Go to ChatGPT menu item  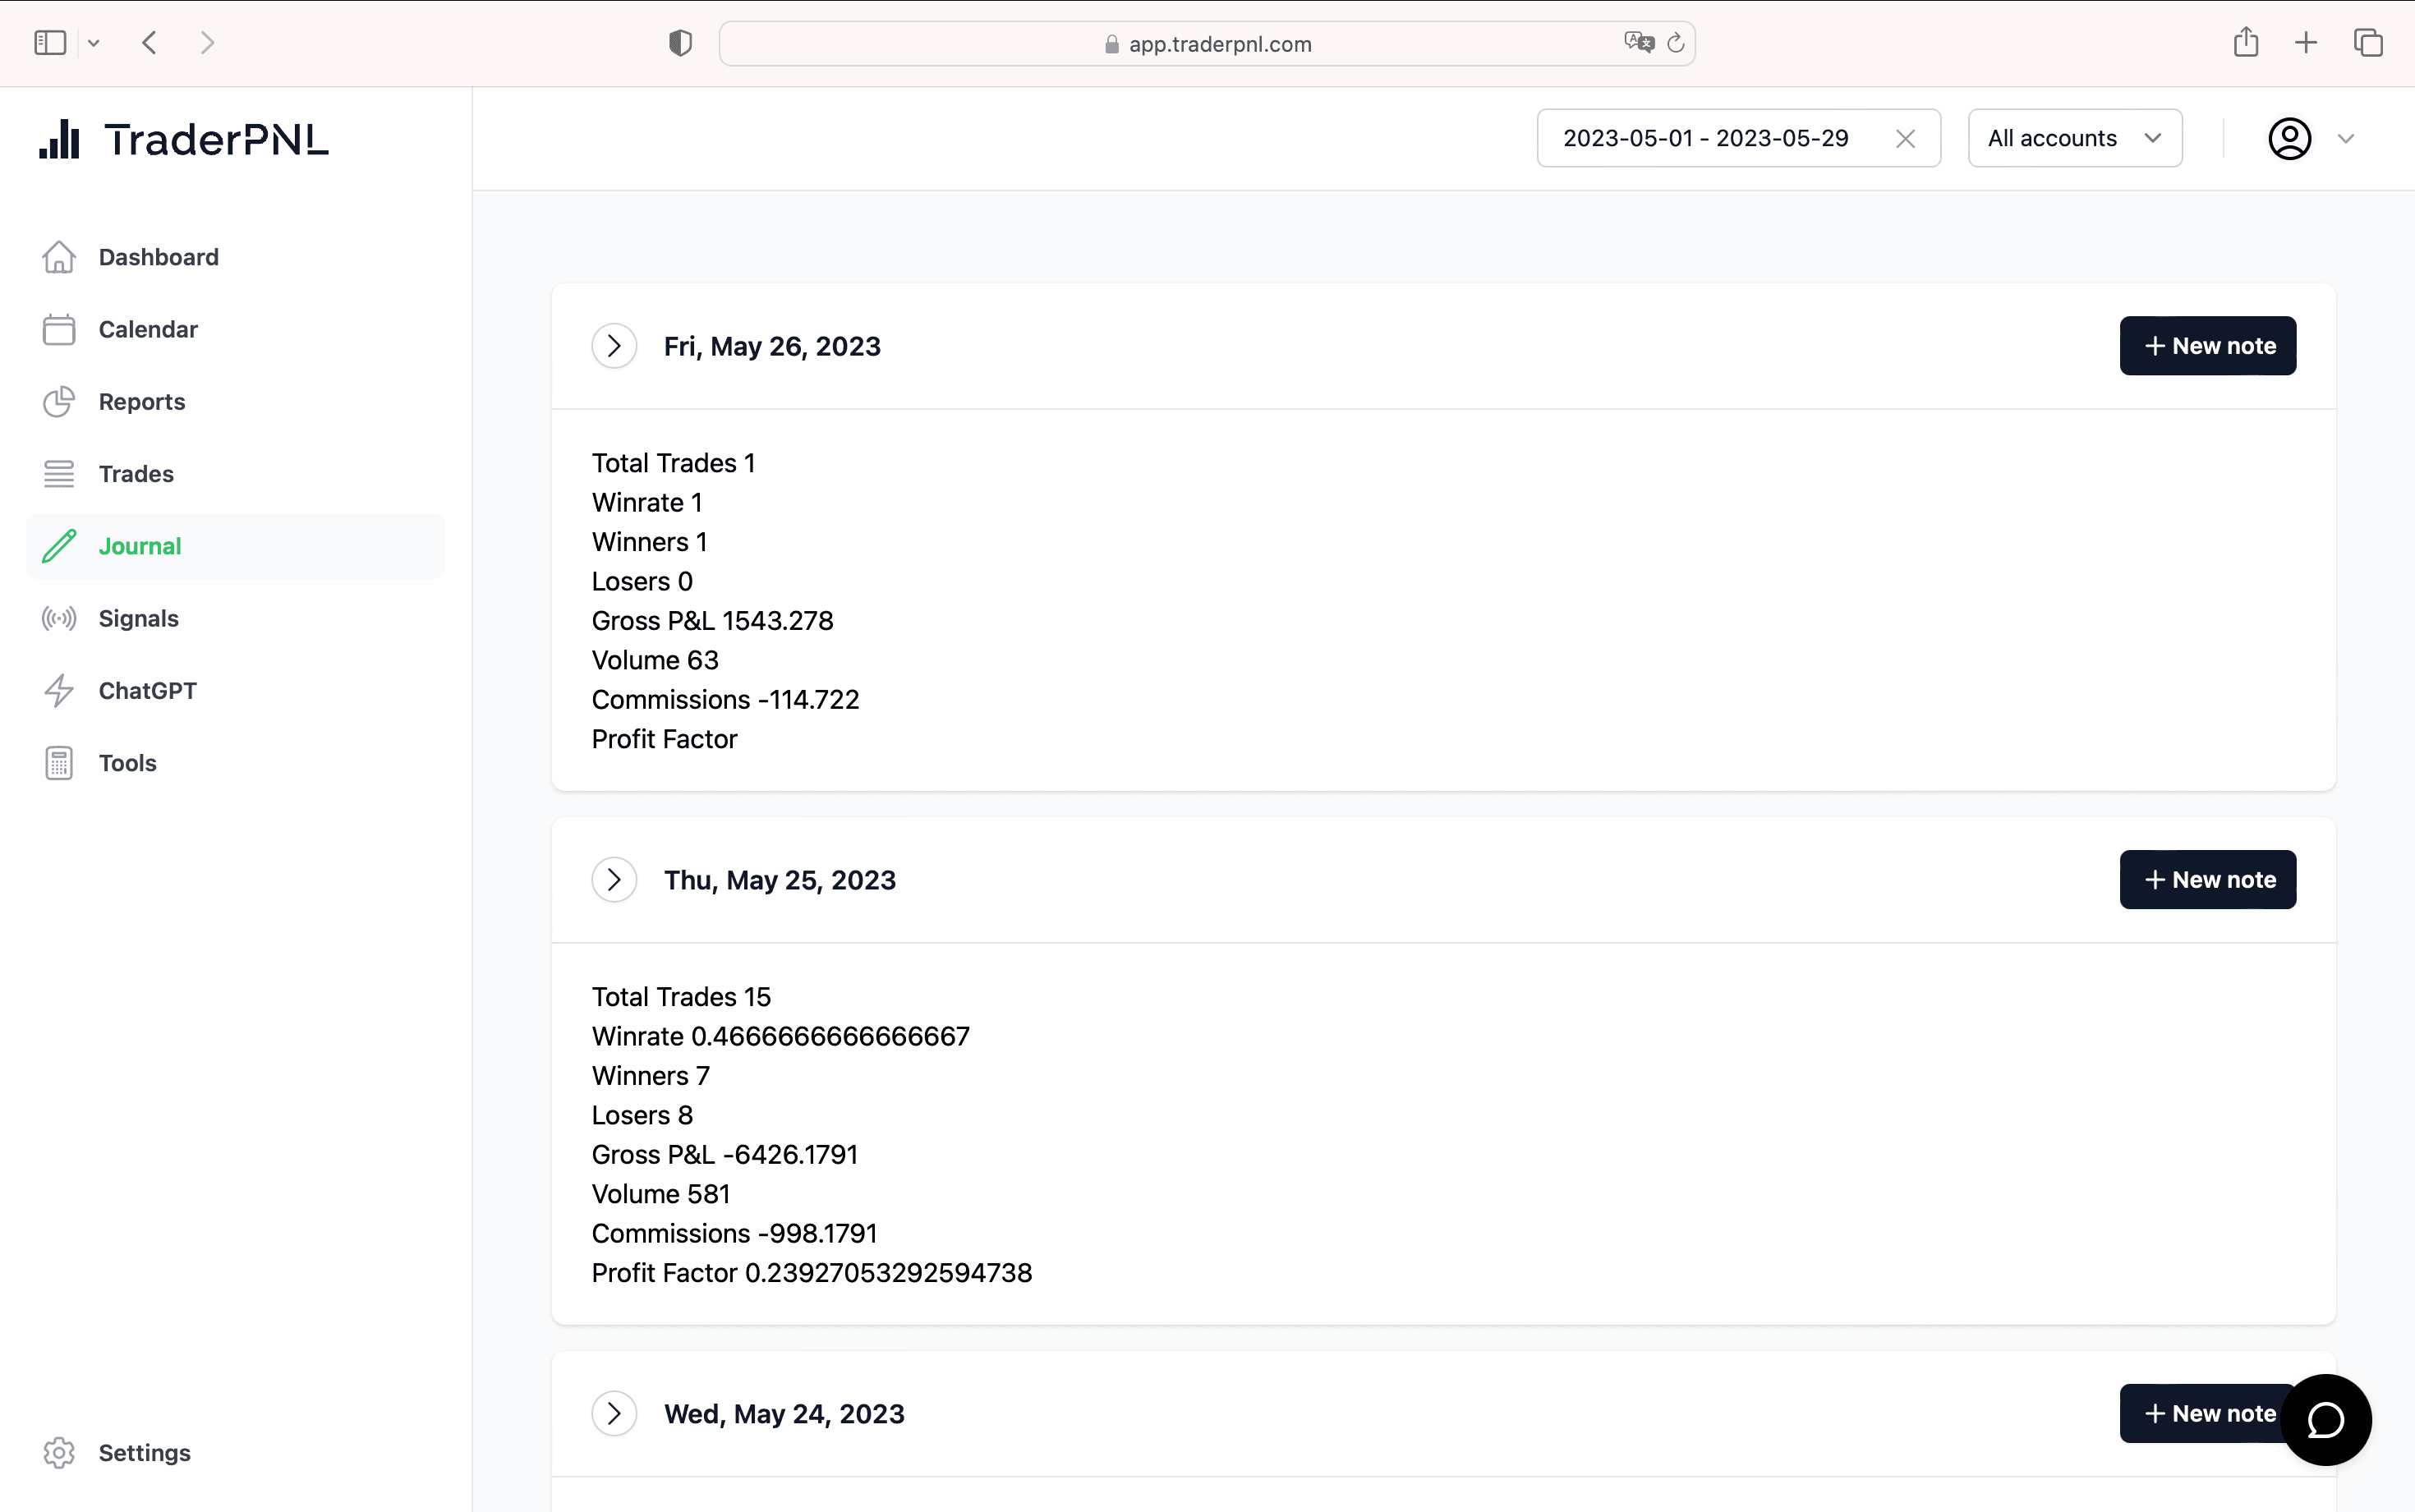point(235,690)
